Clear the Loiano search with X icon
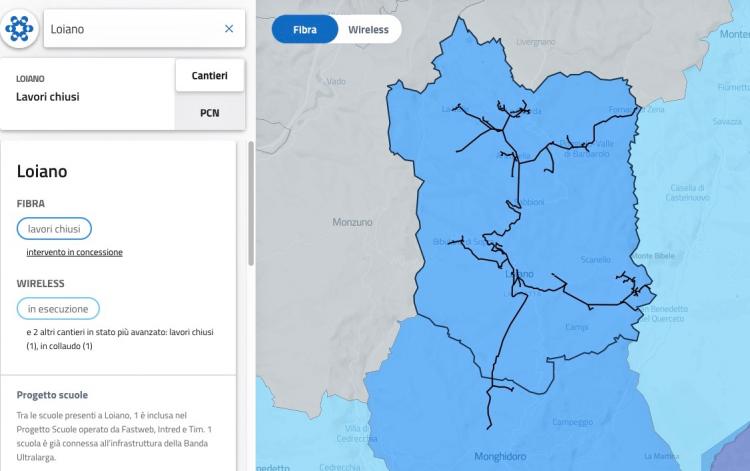750x471 pixels. 229,29
